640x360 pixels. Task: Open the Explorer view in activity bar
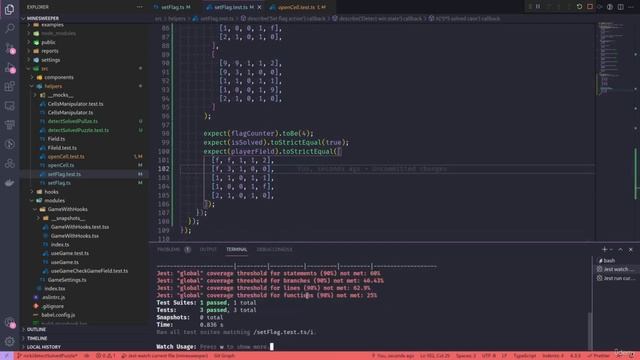(9, 9)
